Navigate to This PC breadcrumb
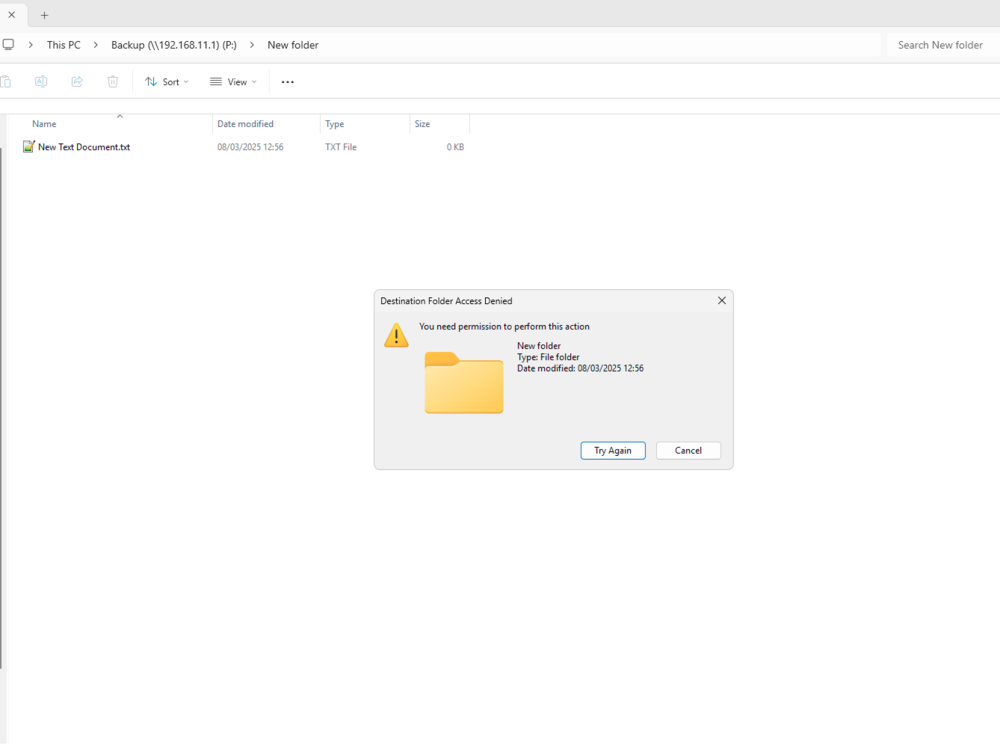1000x751 pixels. (64, 45)
